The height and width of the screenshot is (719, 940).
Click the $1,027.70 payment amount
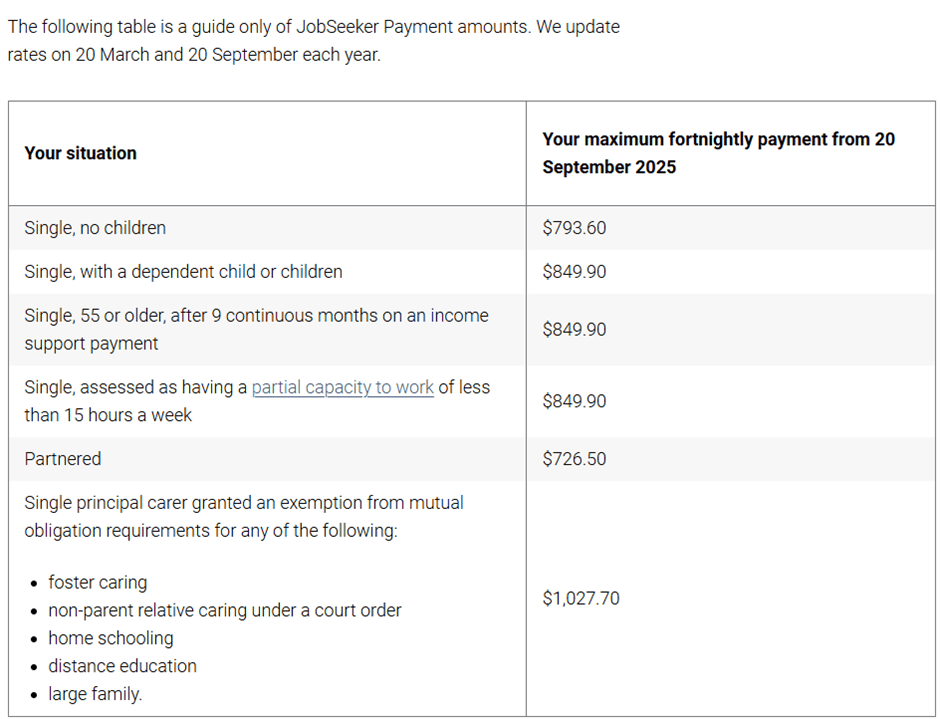tap(581, 599)
